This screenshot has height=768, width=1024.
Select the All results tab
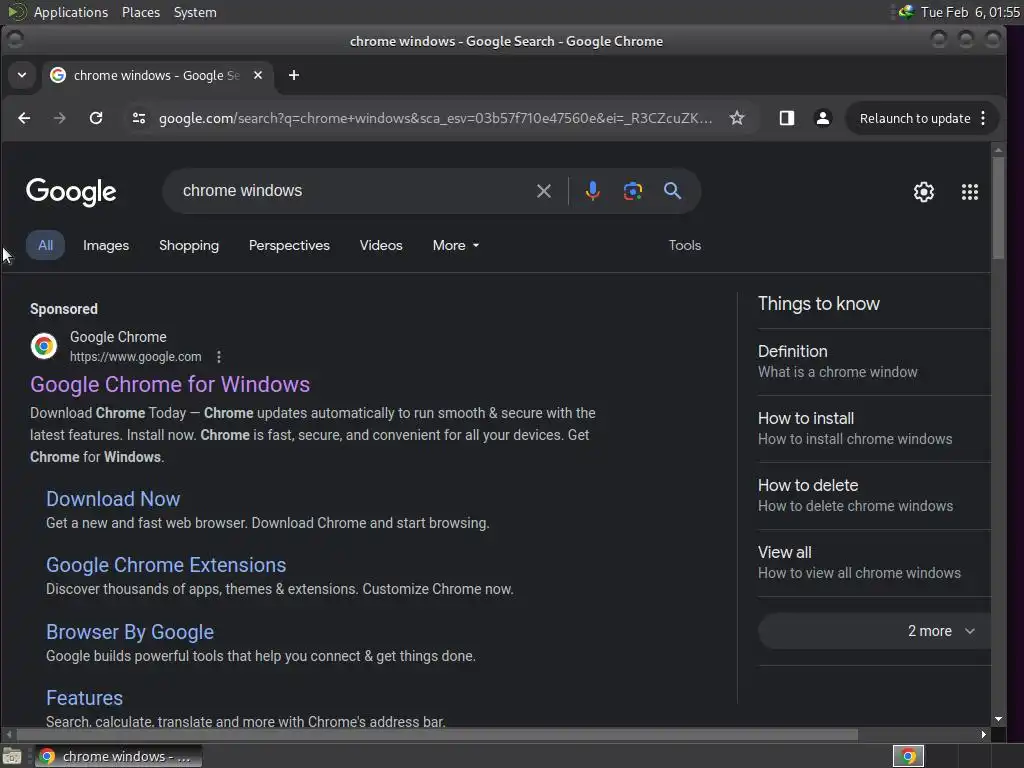pos(45,246)
